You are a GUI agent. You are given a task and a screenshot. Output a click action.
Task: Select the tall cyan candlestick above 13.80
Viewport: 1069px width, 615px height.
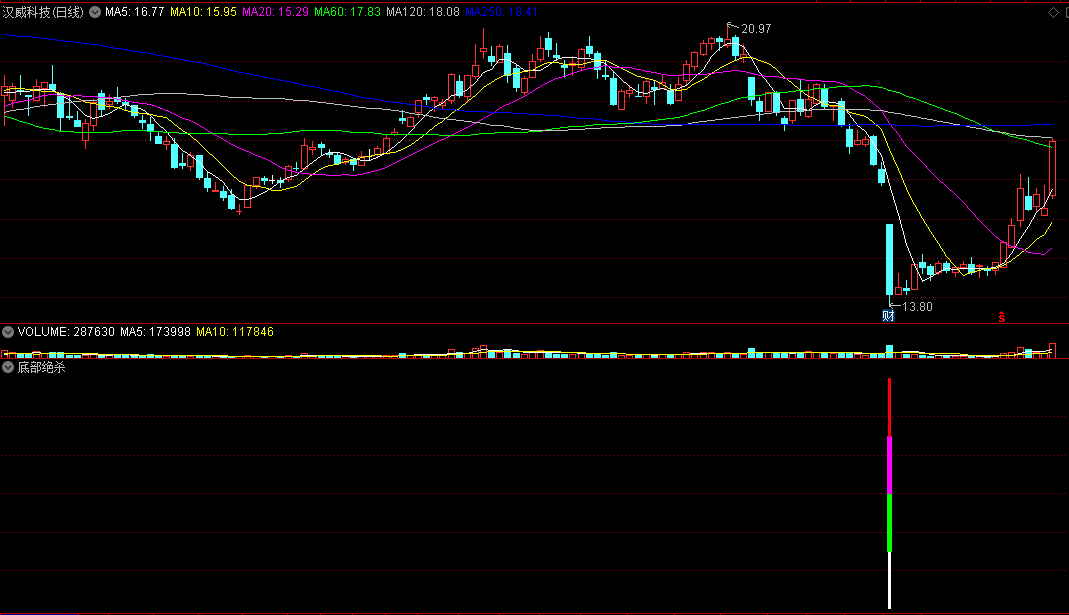pyautogui.click(x=889, y=259)
